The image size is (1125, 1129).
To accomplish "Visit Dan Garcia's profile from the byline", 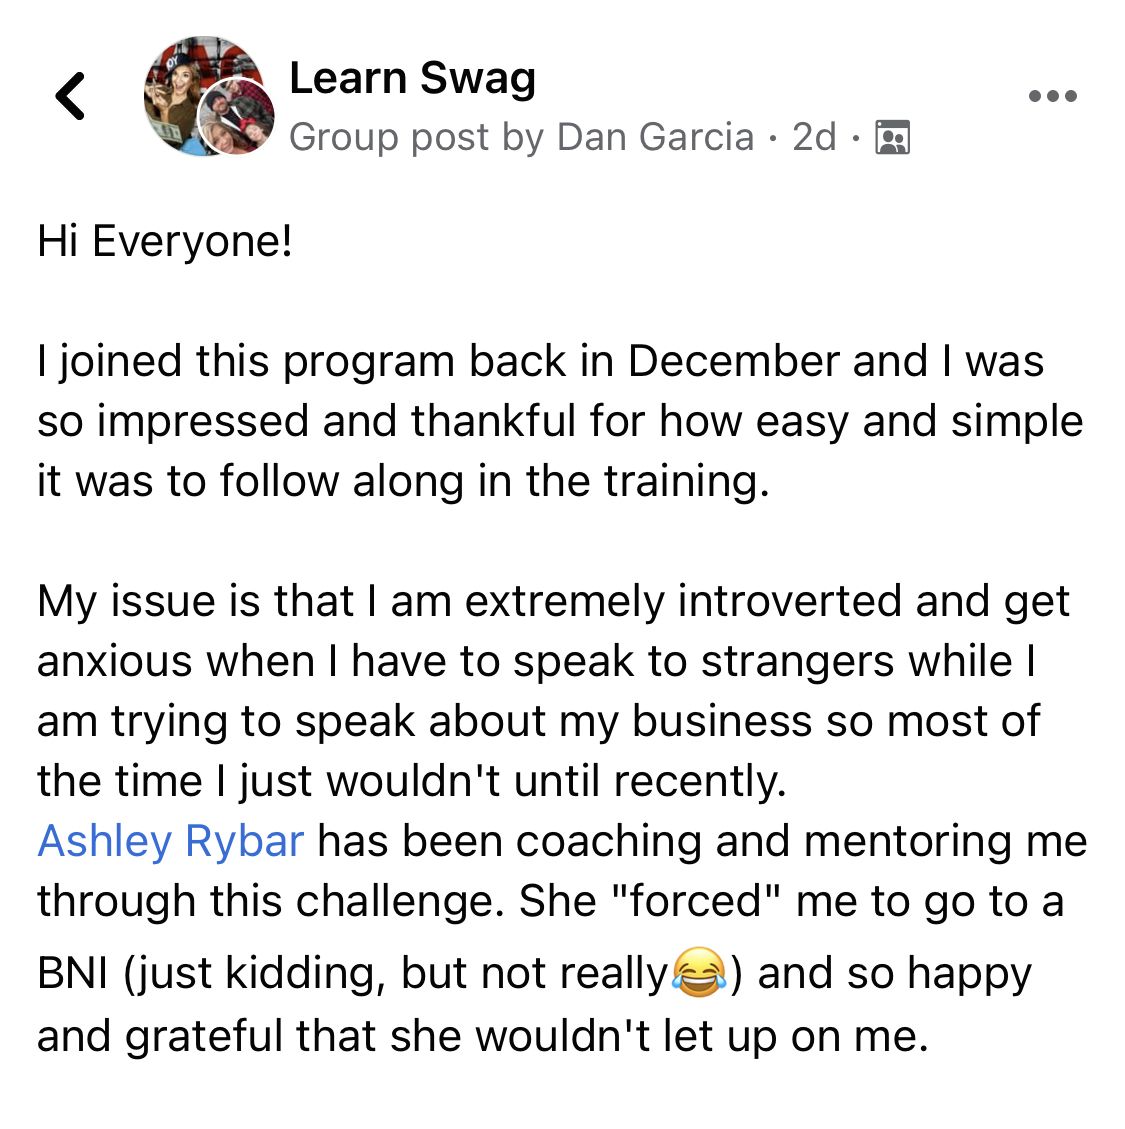I will 655,137.
